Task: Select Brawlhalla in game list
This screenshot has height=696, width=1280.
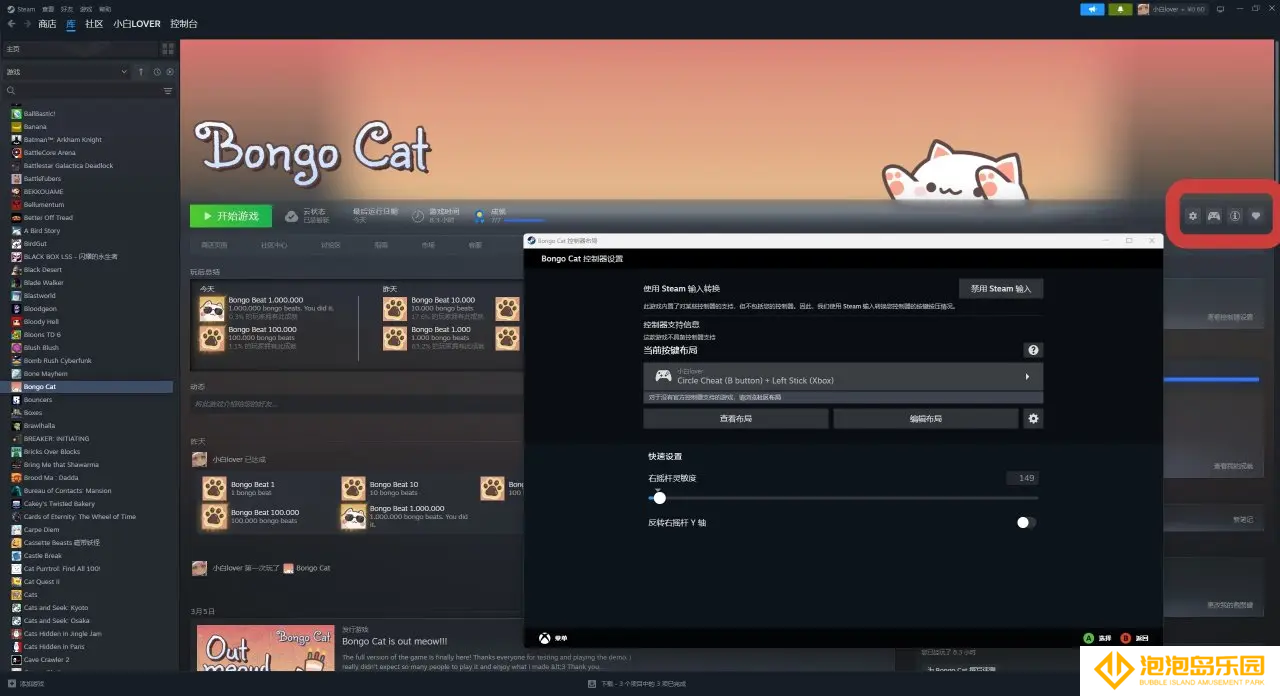Action: 91,426
